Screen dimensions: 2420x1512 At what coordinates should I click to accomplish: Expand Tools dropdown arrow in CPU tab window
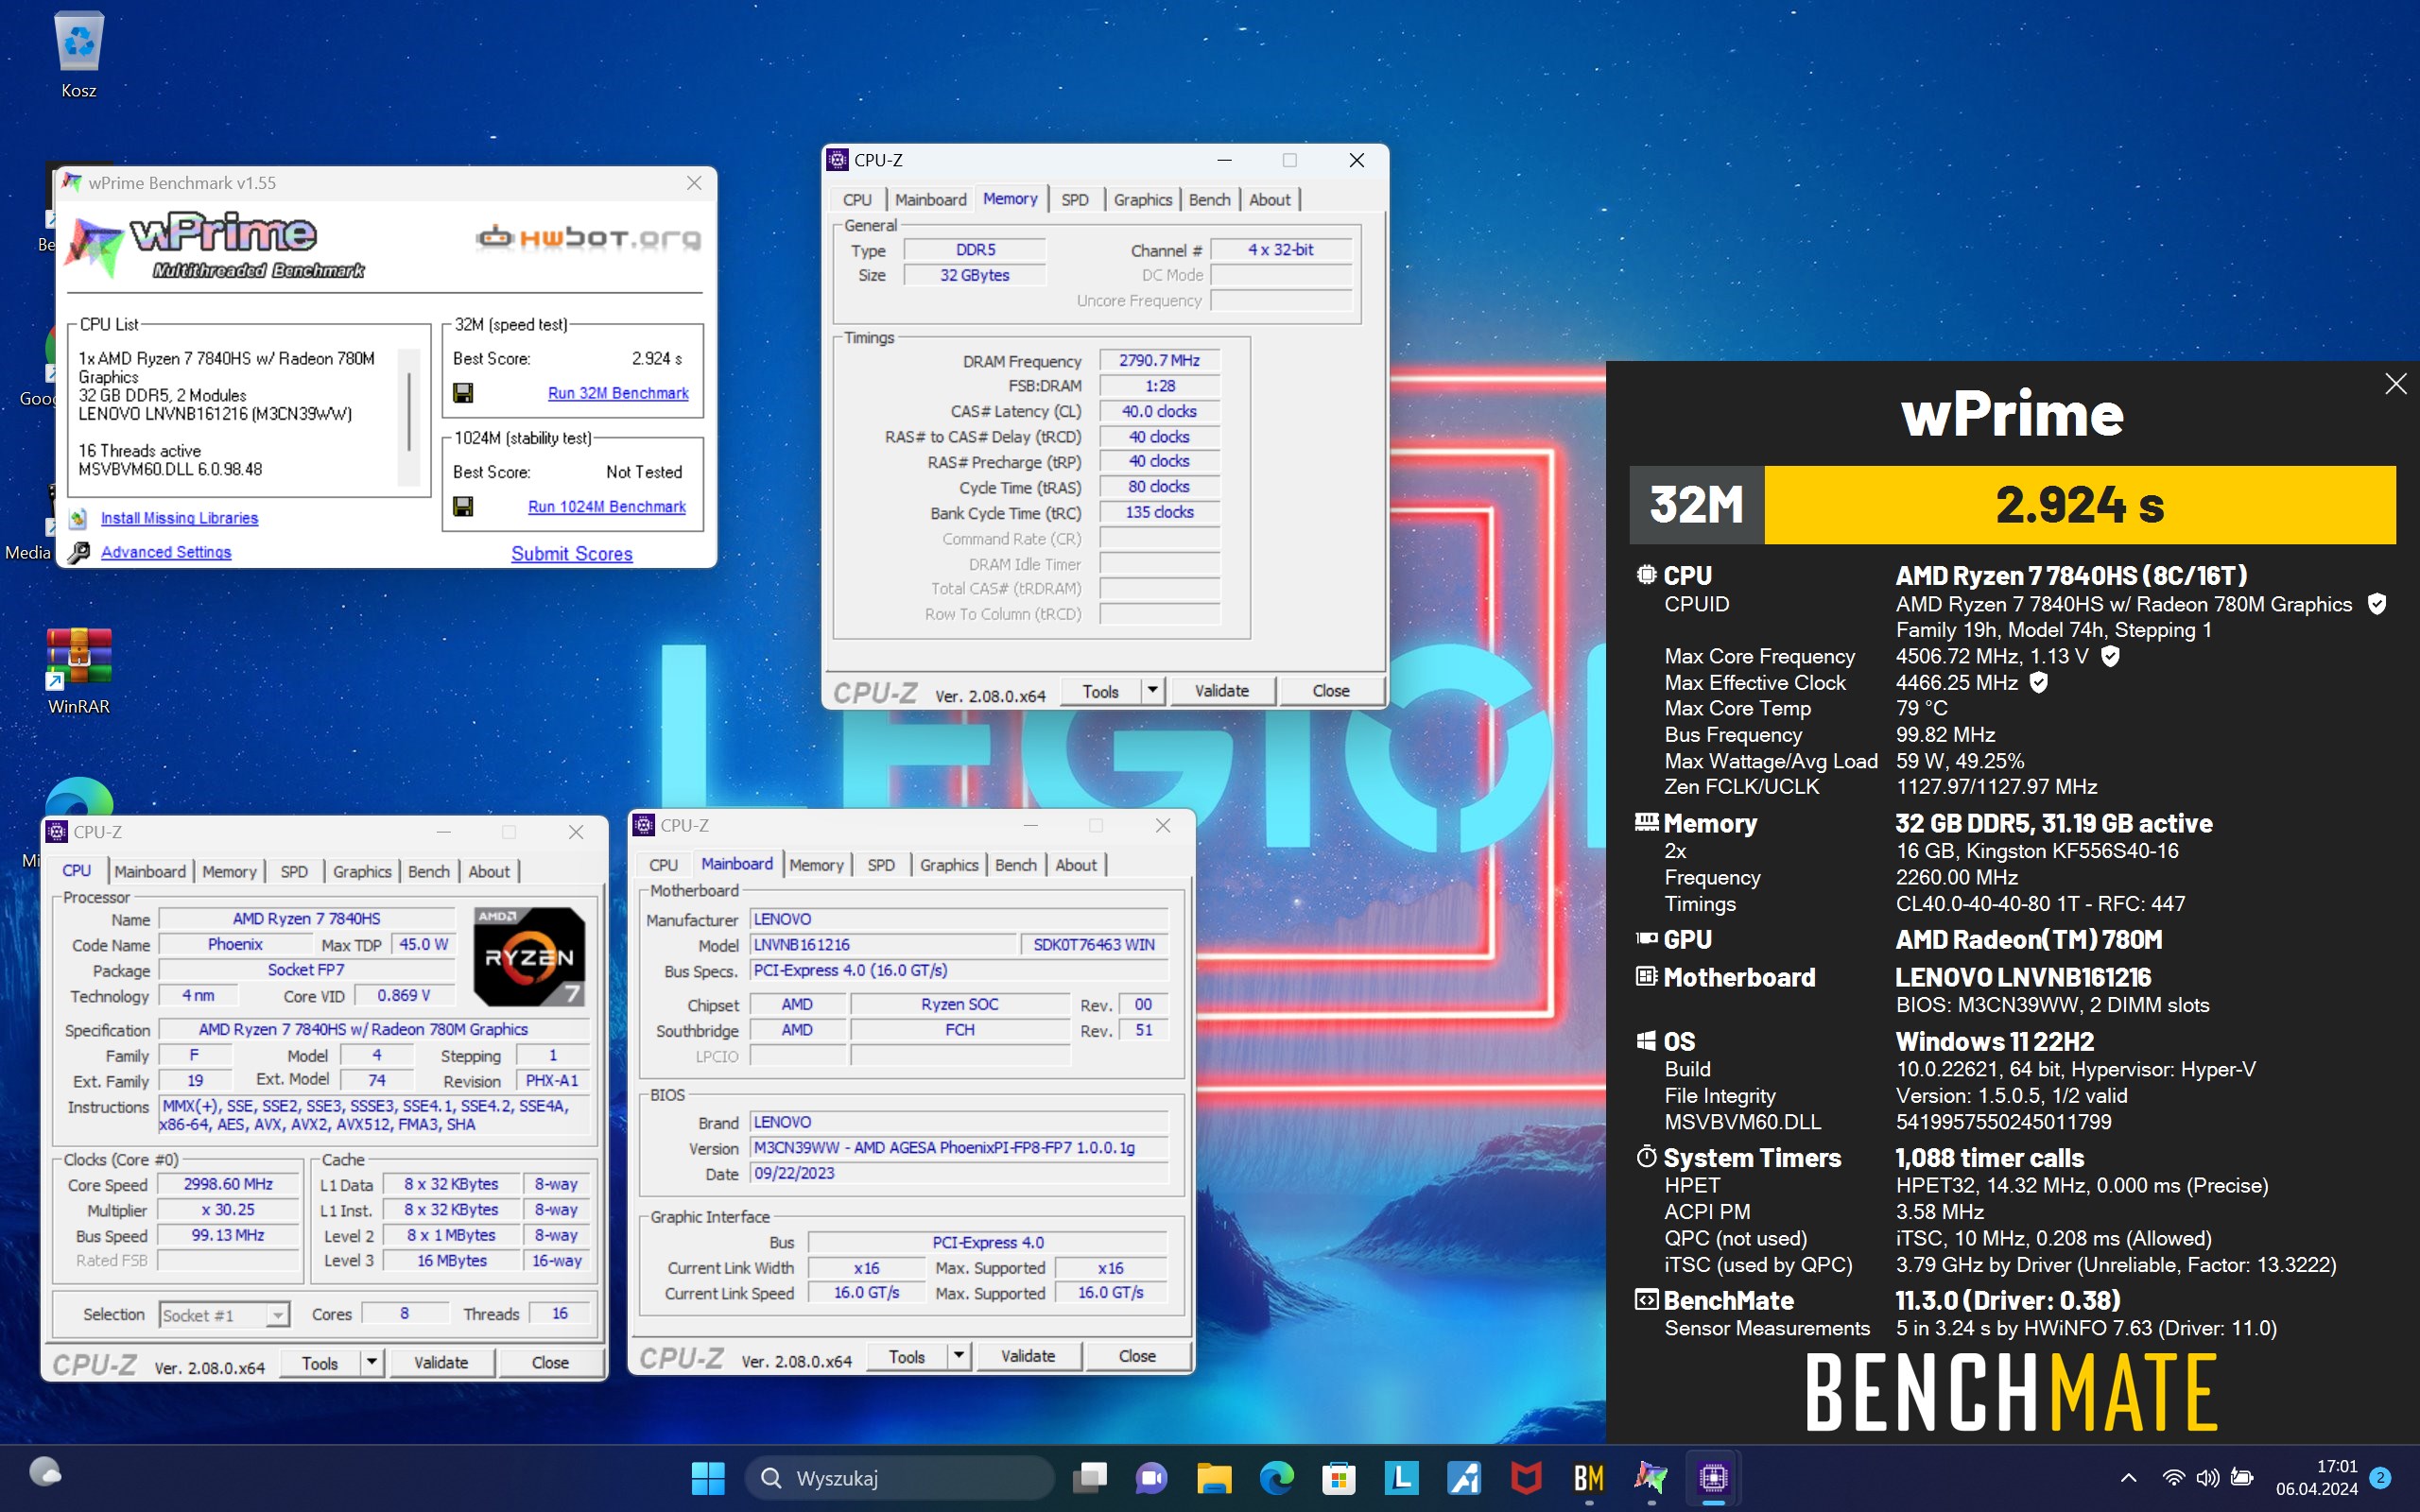[371, 1362]
